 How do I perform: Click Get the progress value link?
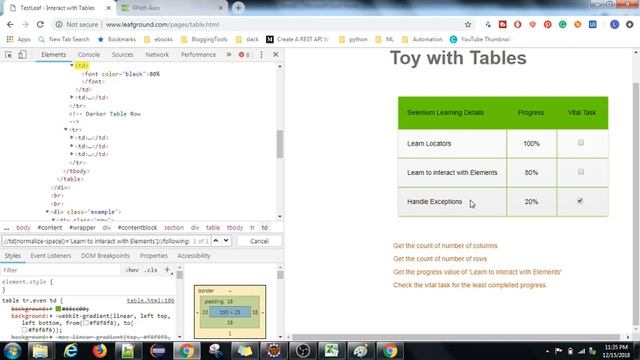[x=477, y=272]
